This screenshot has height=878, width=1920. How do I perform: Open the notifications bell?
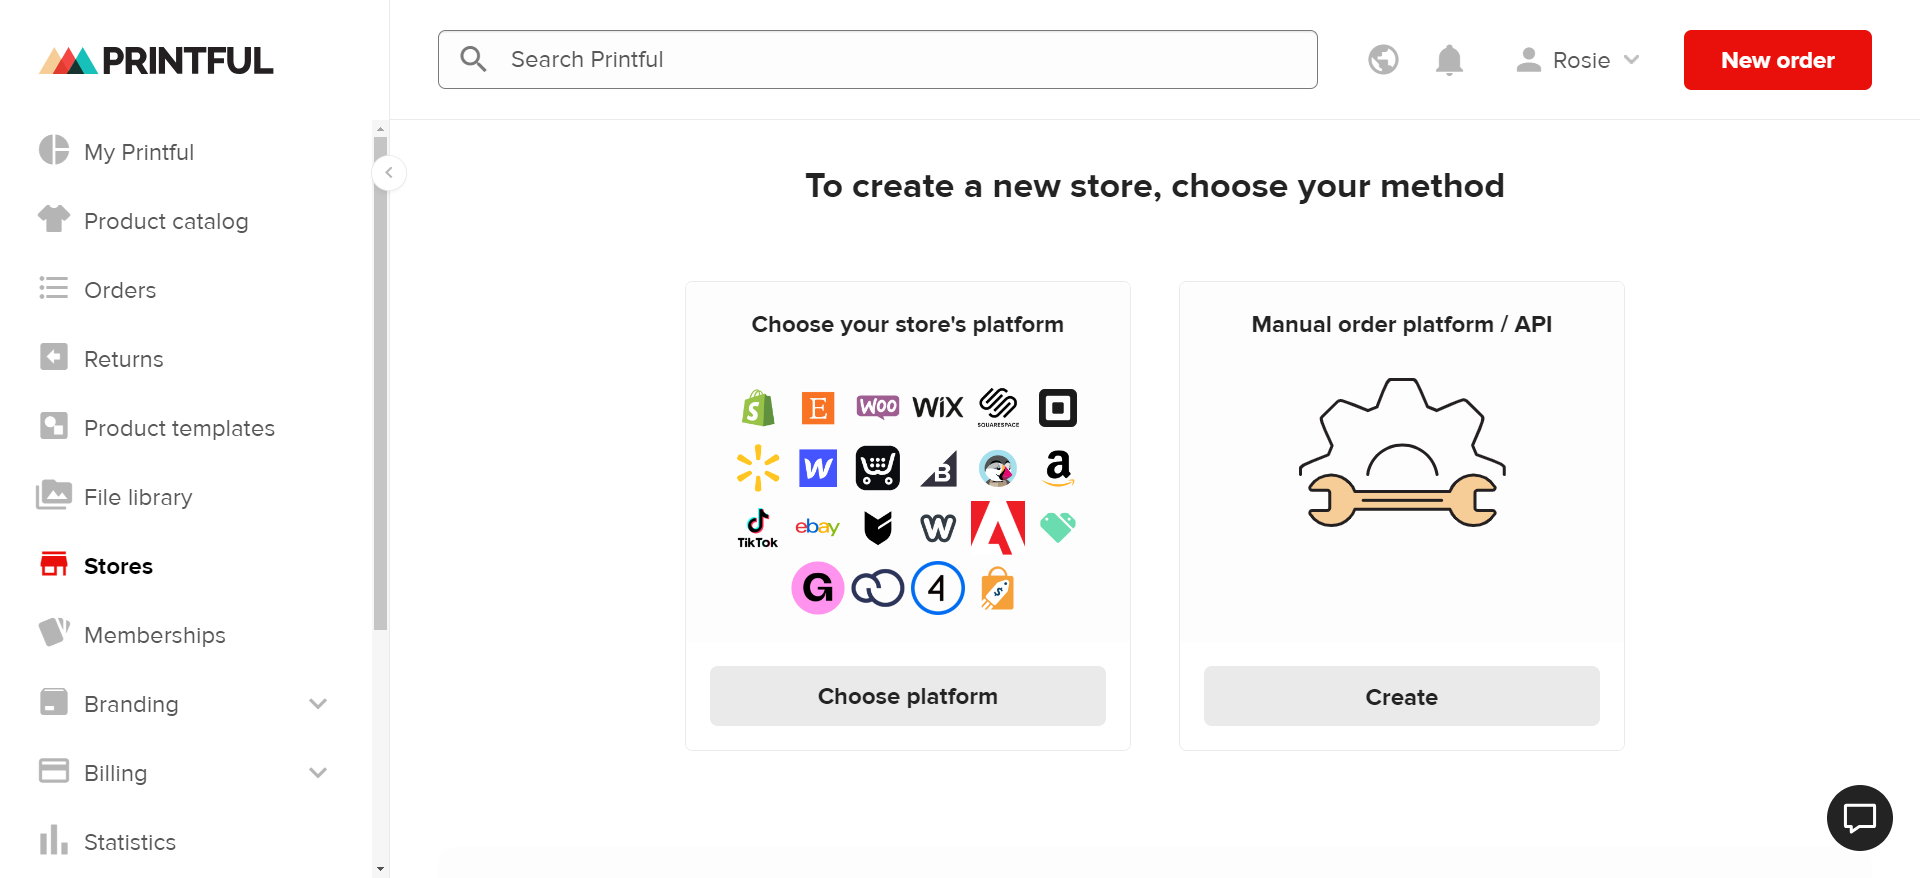click(x=1449, y=60)
